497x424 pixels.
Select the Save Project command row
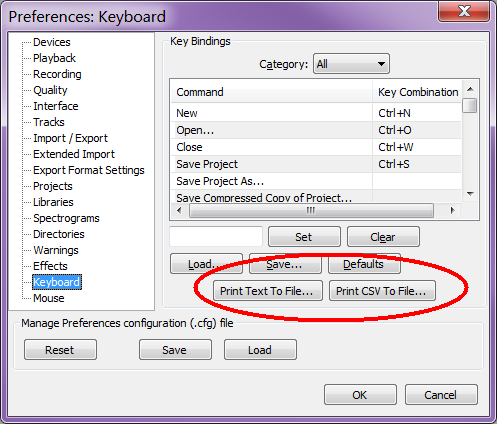pos(316,164)
